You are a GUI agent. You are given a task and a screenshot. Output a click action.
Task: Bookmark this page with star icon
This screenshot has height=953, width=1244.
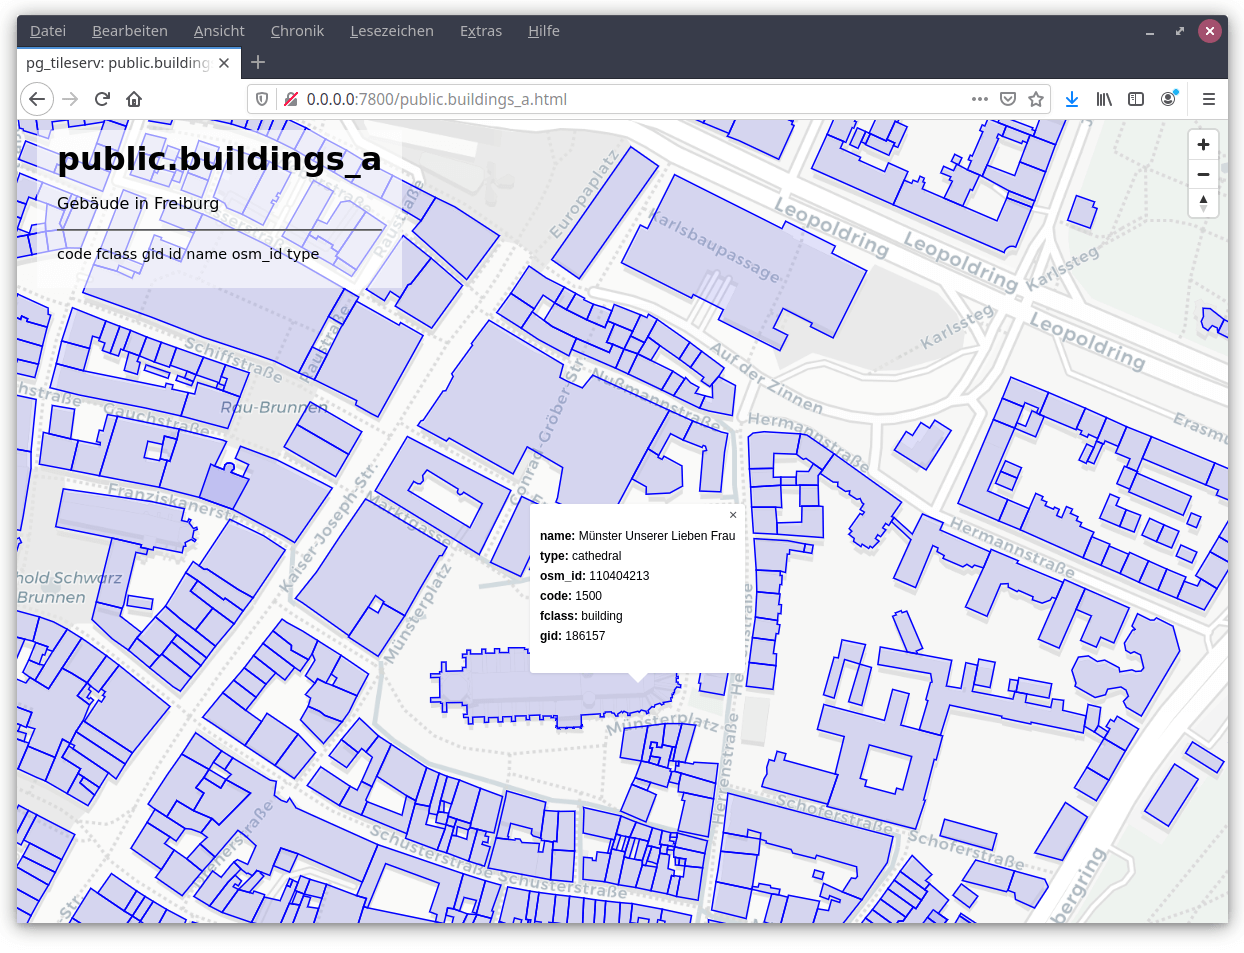point(1036,99)
